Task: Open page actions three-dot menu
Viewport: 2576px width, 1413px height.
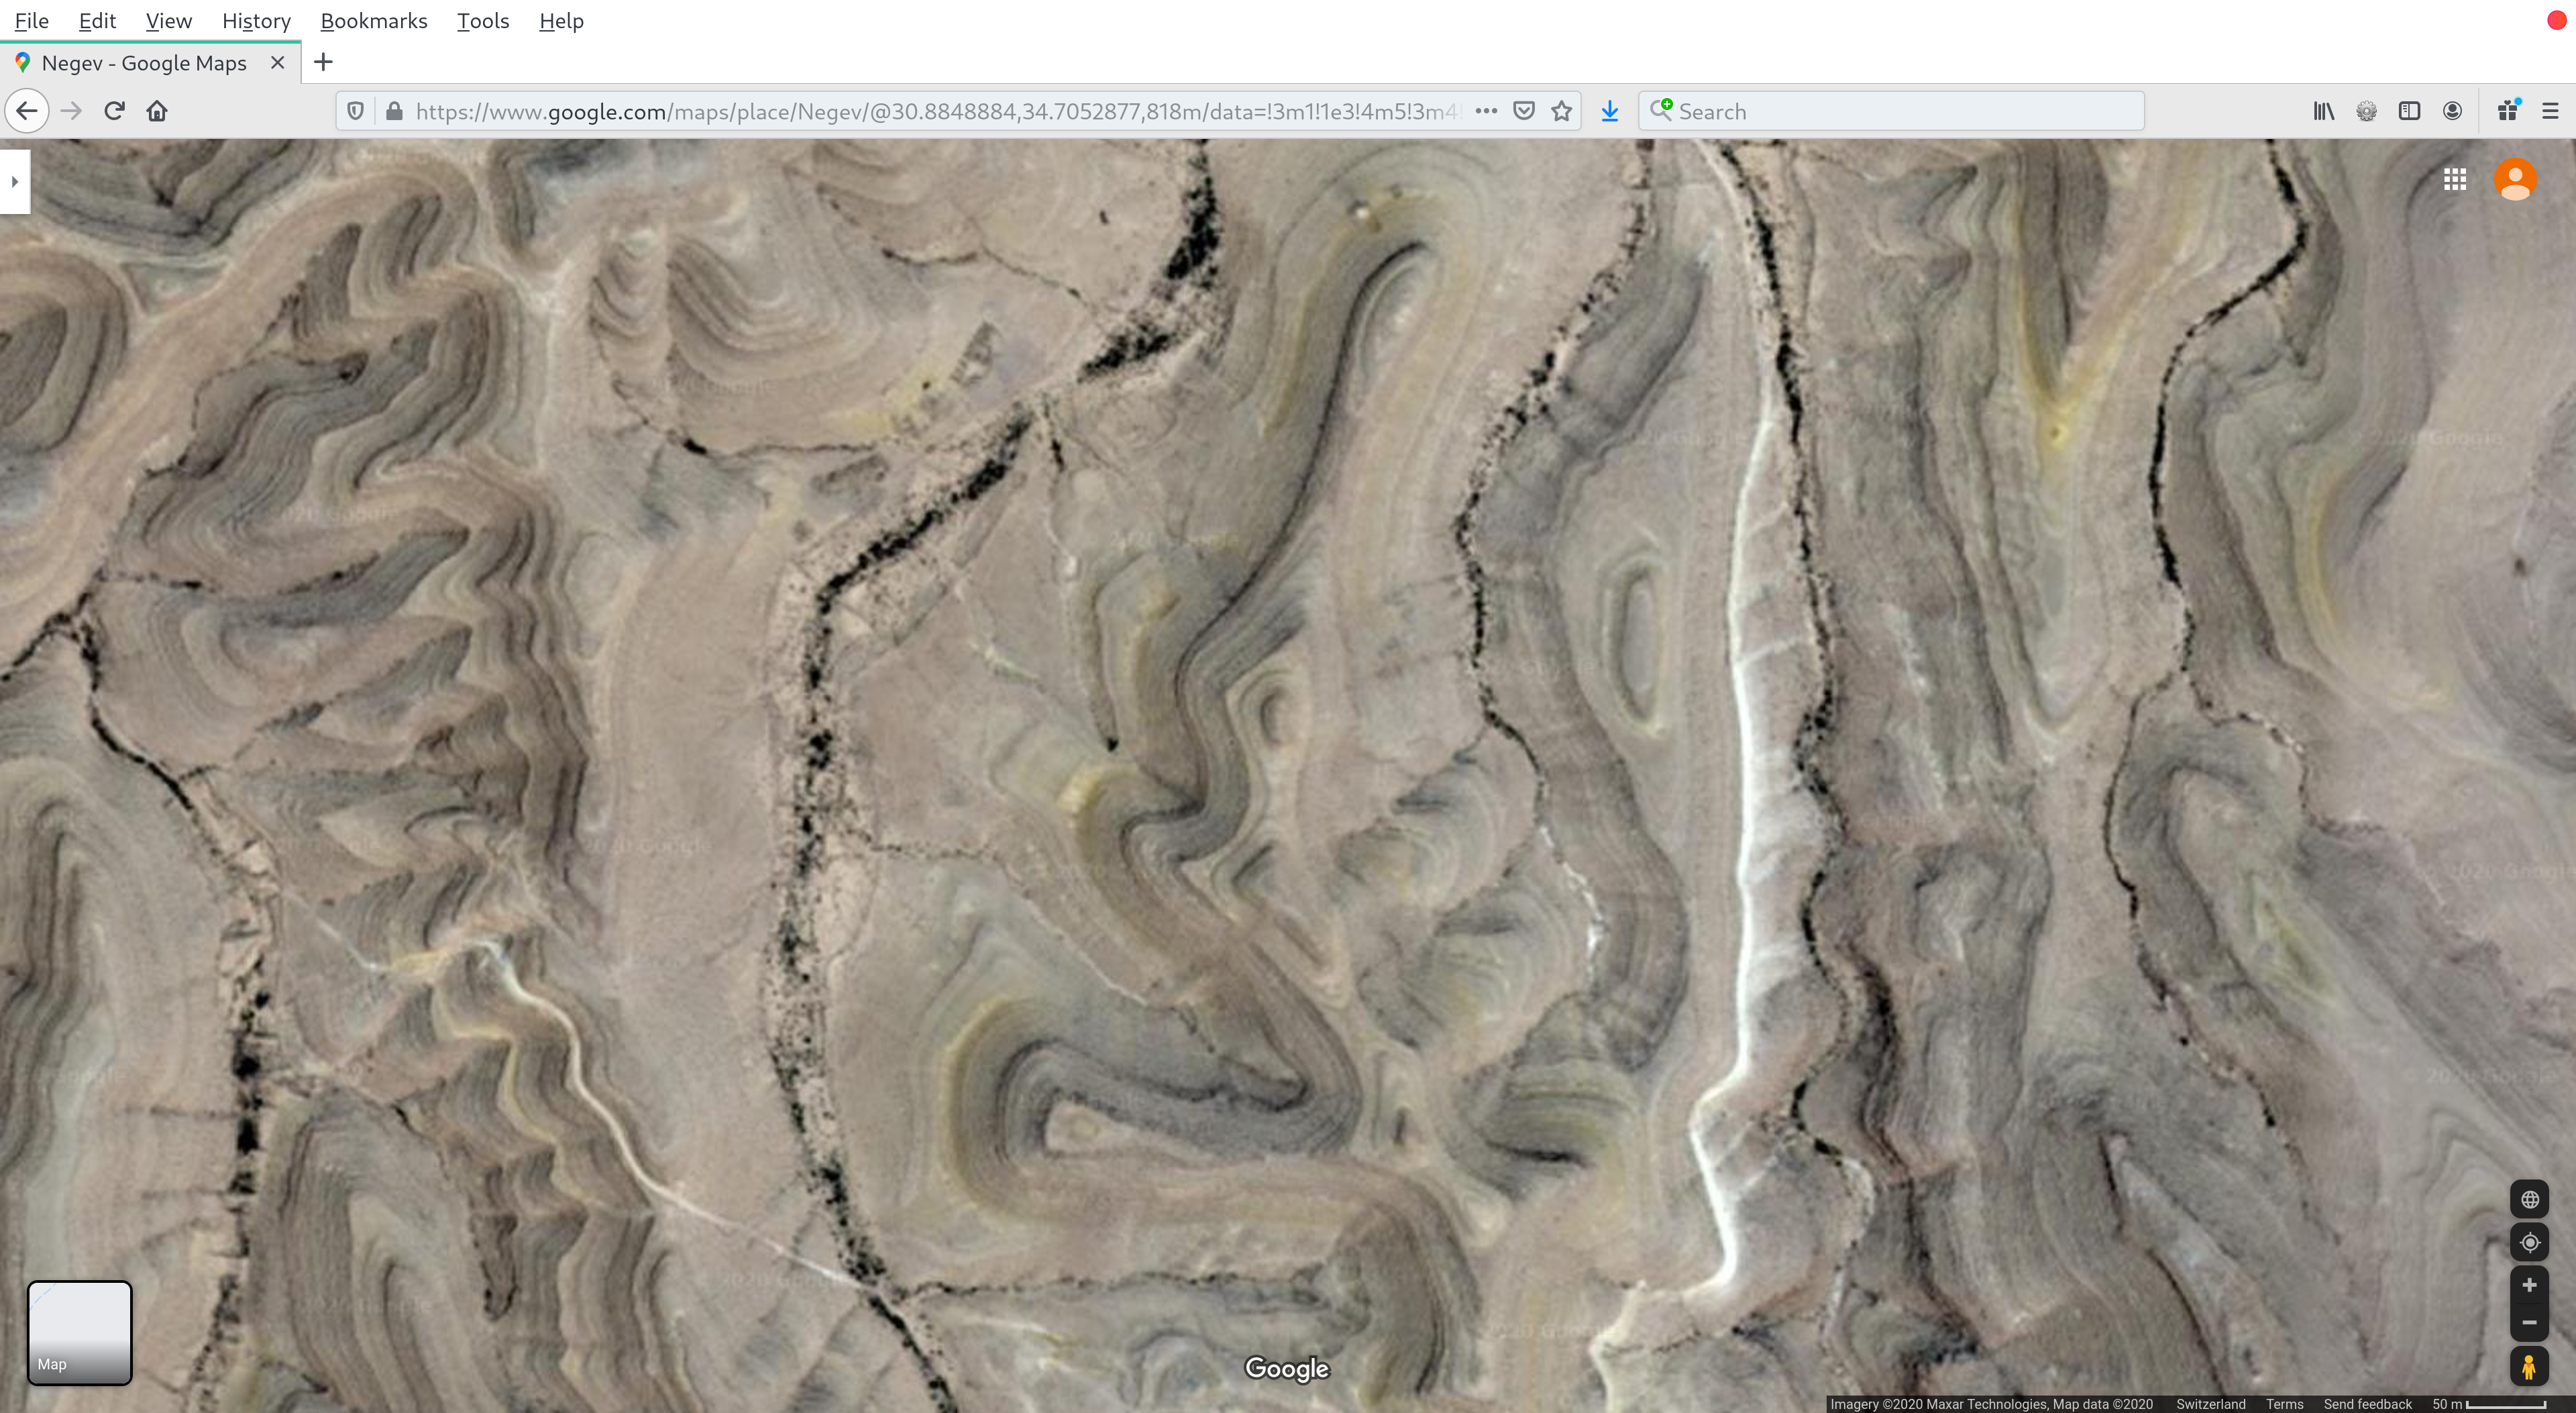Action: [1486, 111]
